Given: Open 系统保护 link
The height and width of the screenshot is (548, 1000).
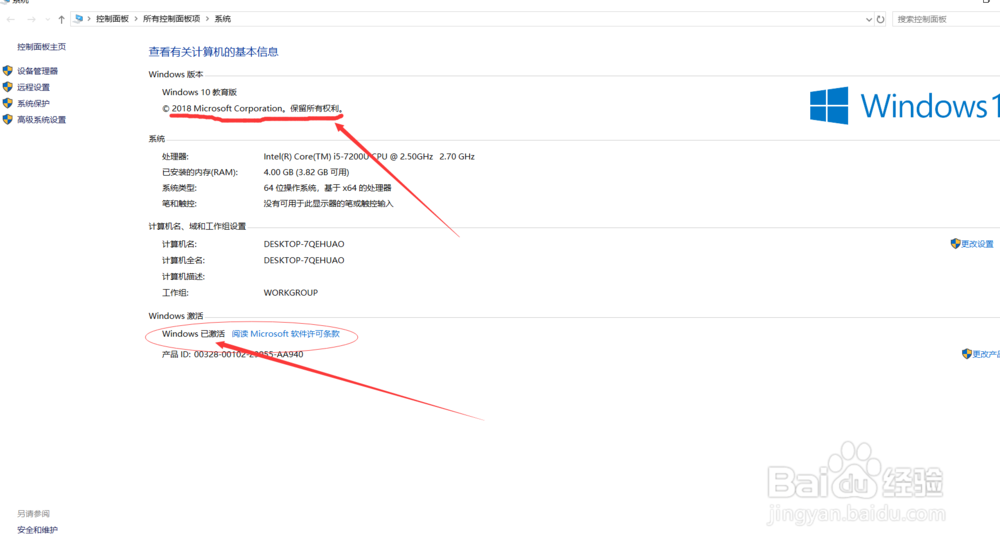Looking at the screenshot, I should click(x=33, y=103).
